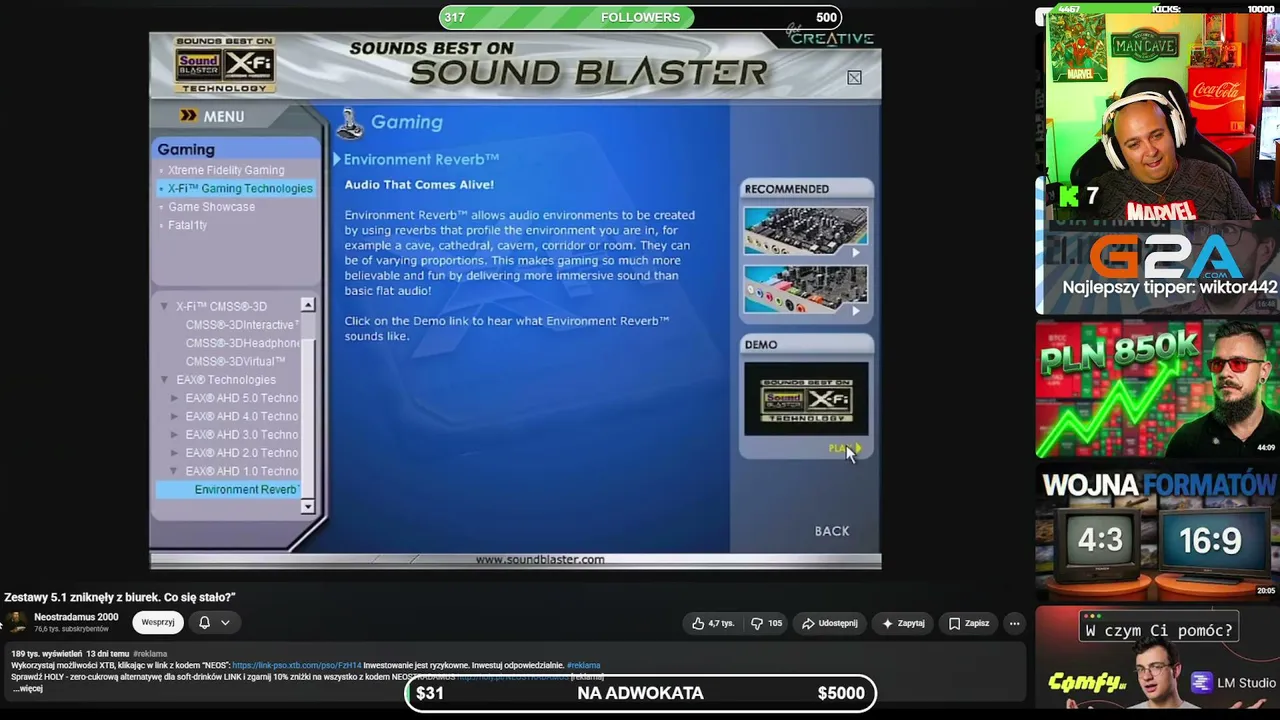The height and width of the screenshot is (720, 1280).
Task: Select X-Fi Gaming Technologies menu item
Action: (x=240, y=188)
